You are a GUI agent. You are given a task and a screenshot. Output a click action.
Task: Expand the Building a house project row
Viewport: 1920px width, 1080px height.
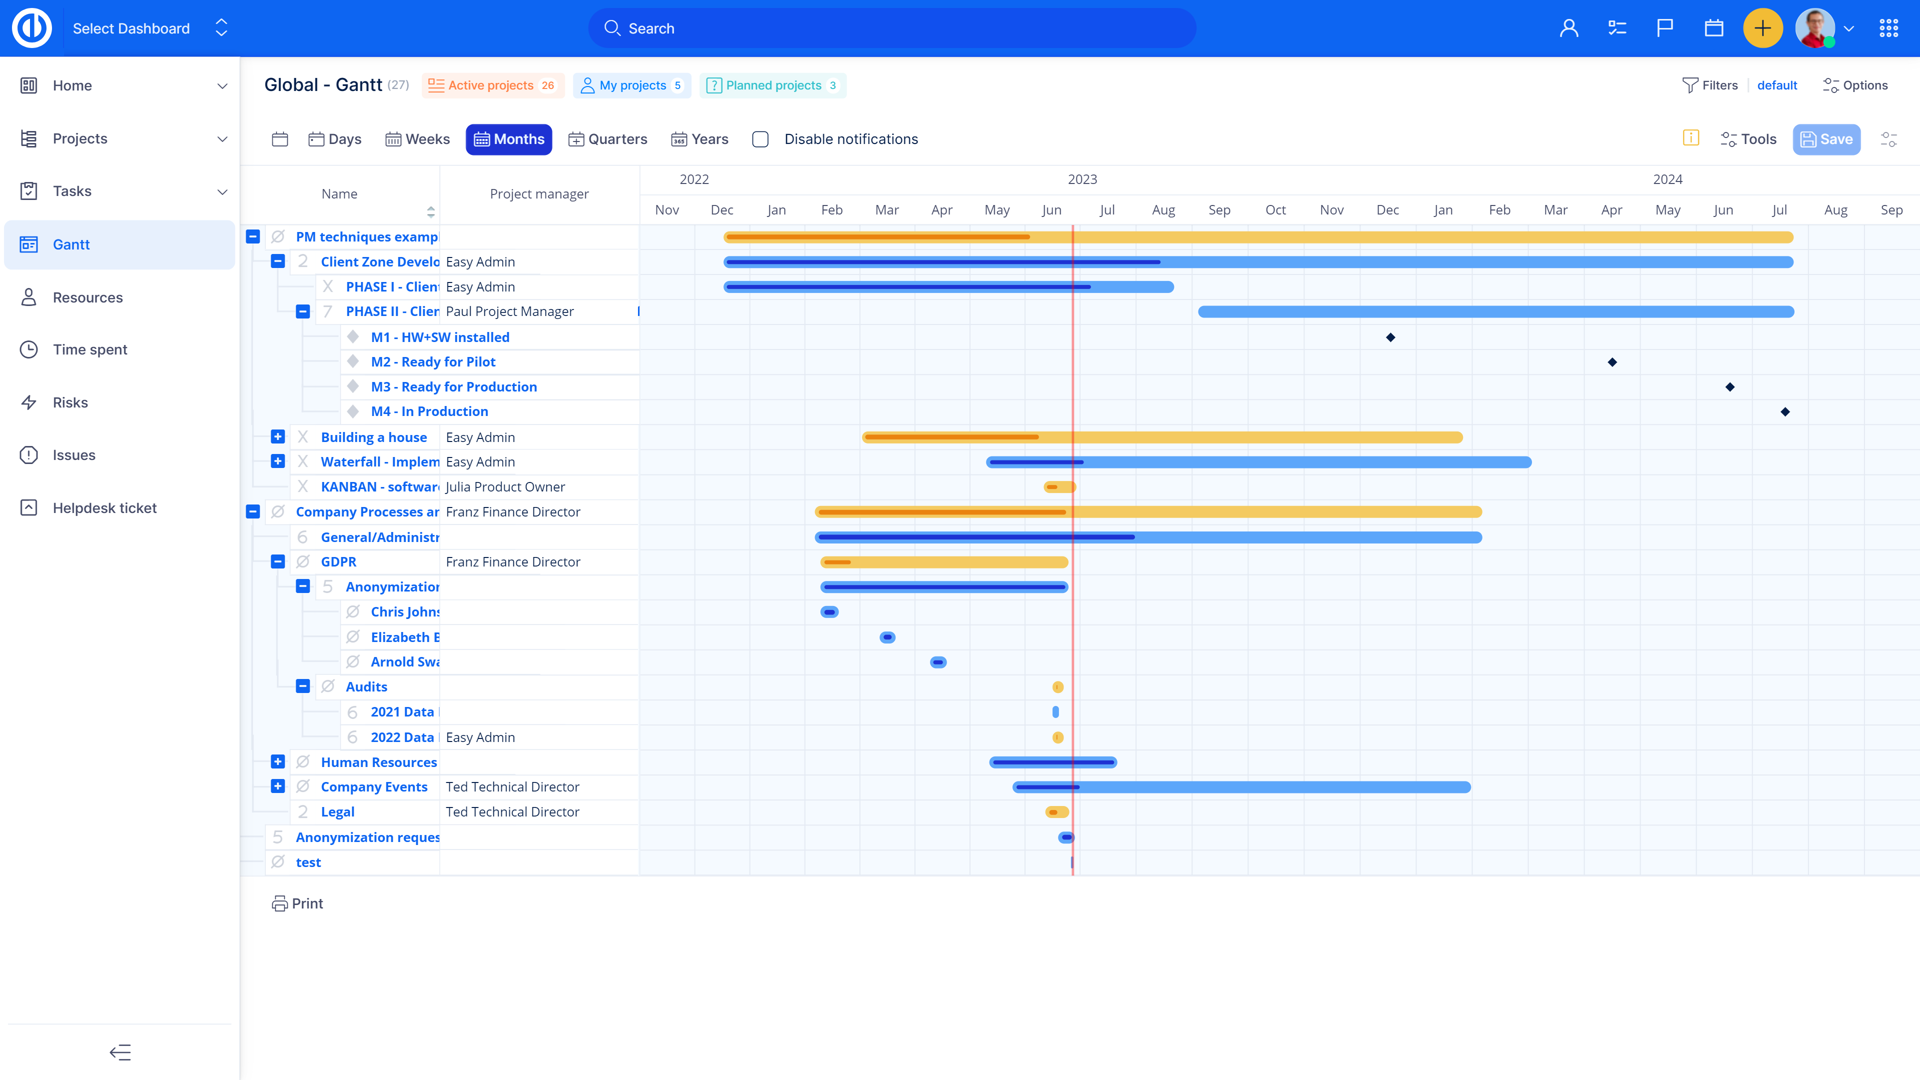tap(277, 436)
